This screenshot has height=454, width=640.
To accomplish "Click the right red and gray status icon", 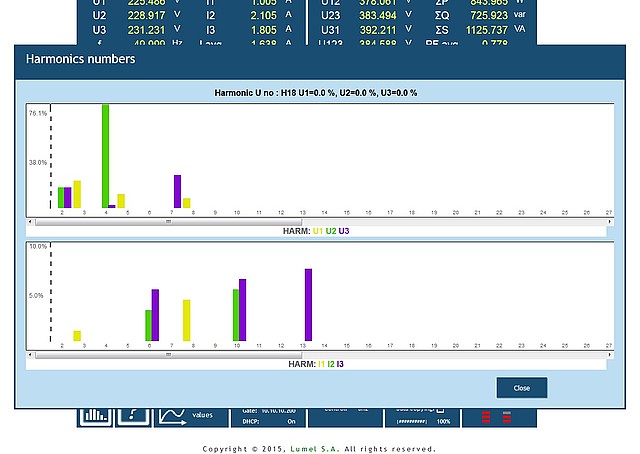I will pos(506,417).
